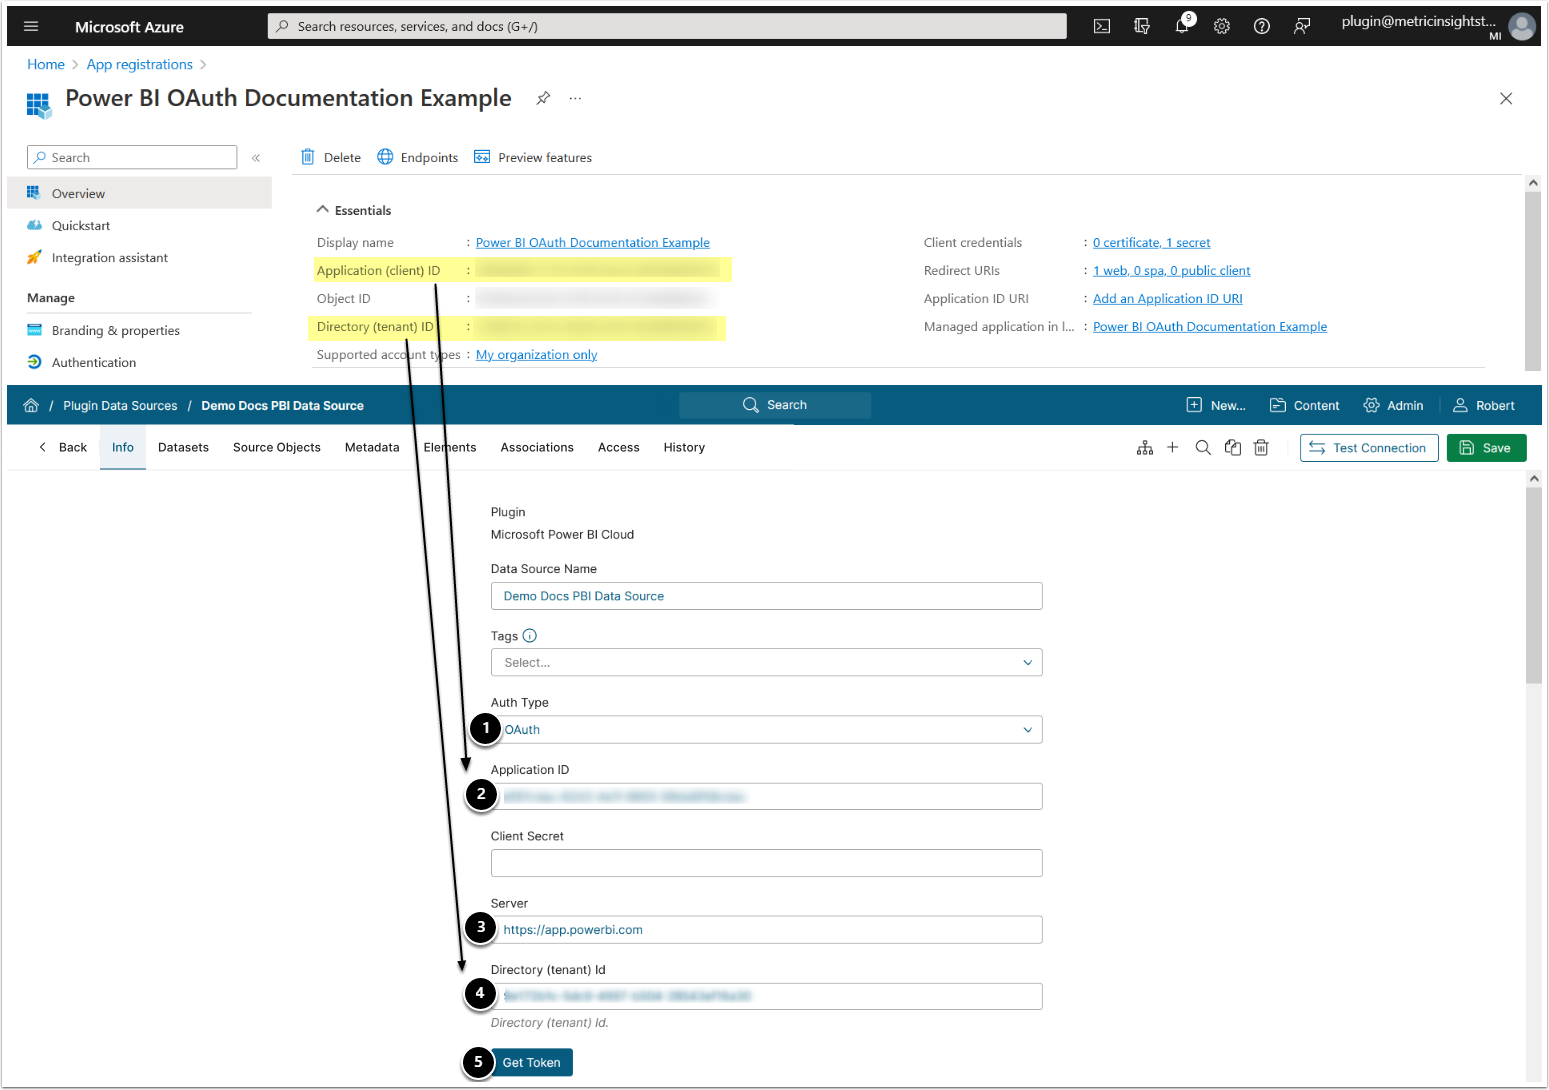Image resolution: width=1549 pixels, height=1090 pixels.
Task: Click the Client Secret field
Action: point(767,863)
